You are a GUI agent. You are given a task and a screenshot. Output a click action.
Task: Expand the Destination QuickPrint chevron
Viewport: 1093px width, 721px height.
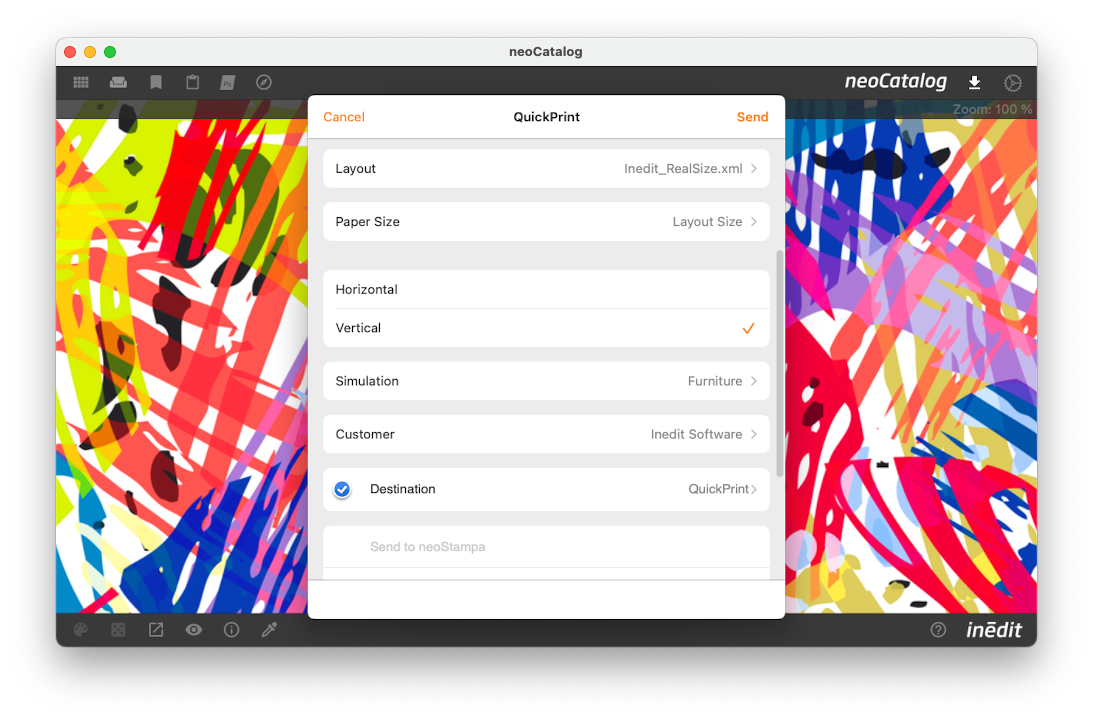754,489
